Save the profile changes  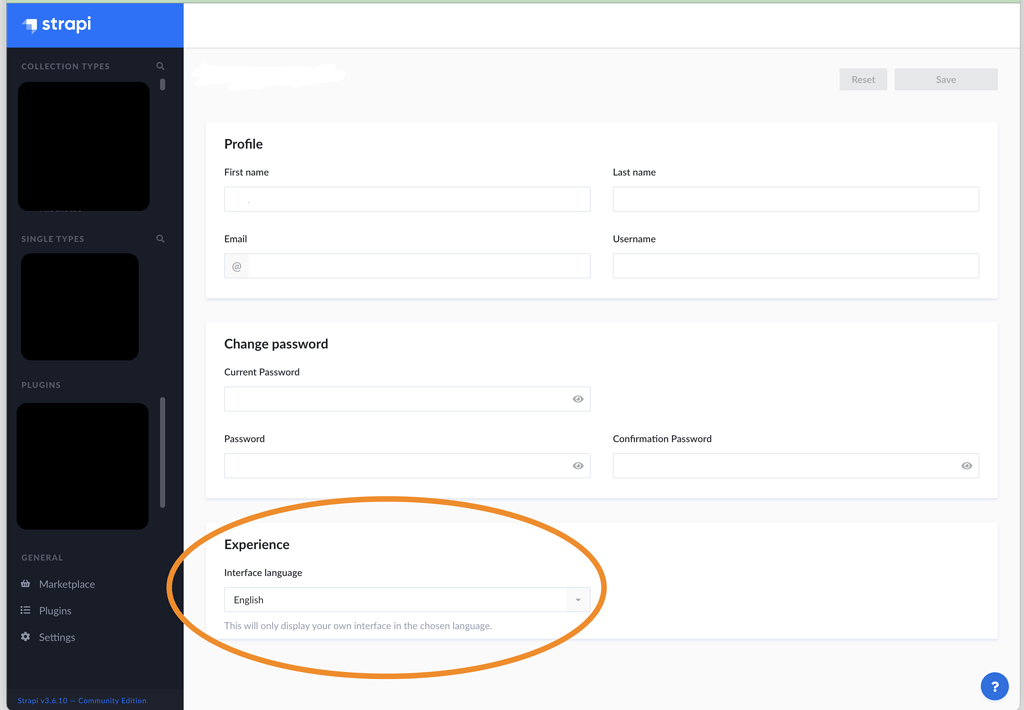[x=945, y=79]
